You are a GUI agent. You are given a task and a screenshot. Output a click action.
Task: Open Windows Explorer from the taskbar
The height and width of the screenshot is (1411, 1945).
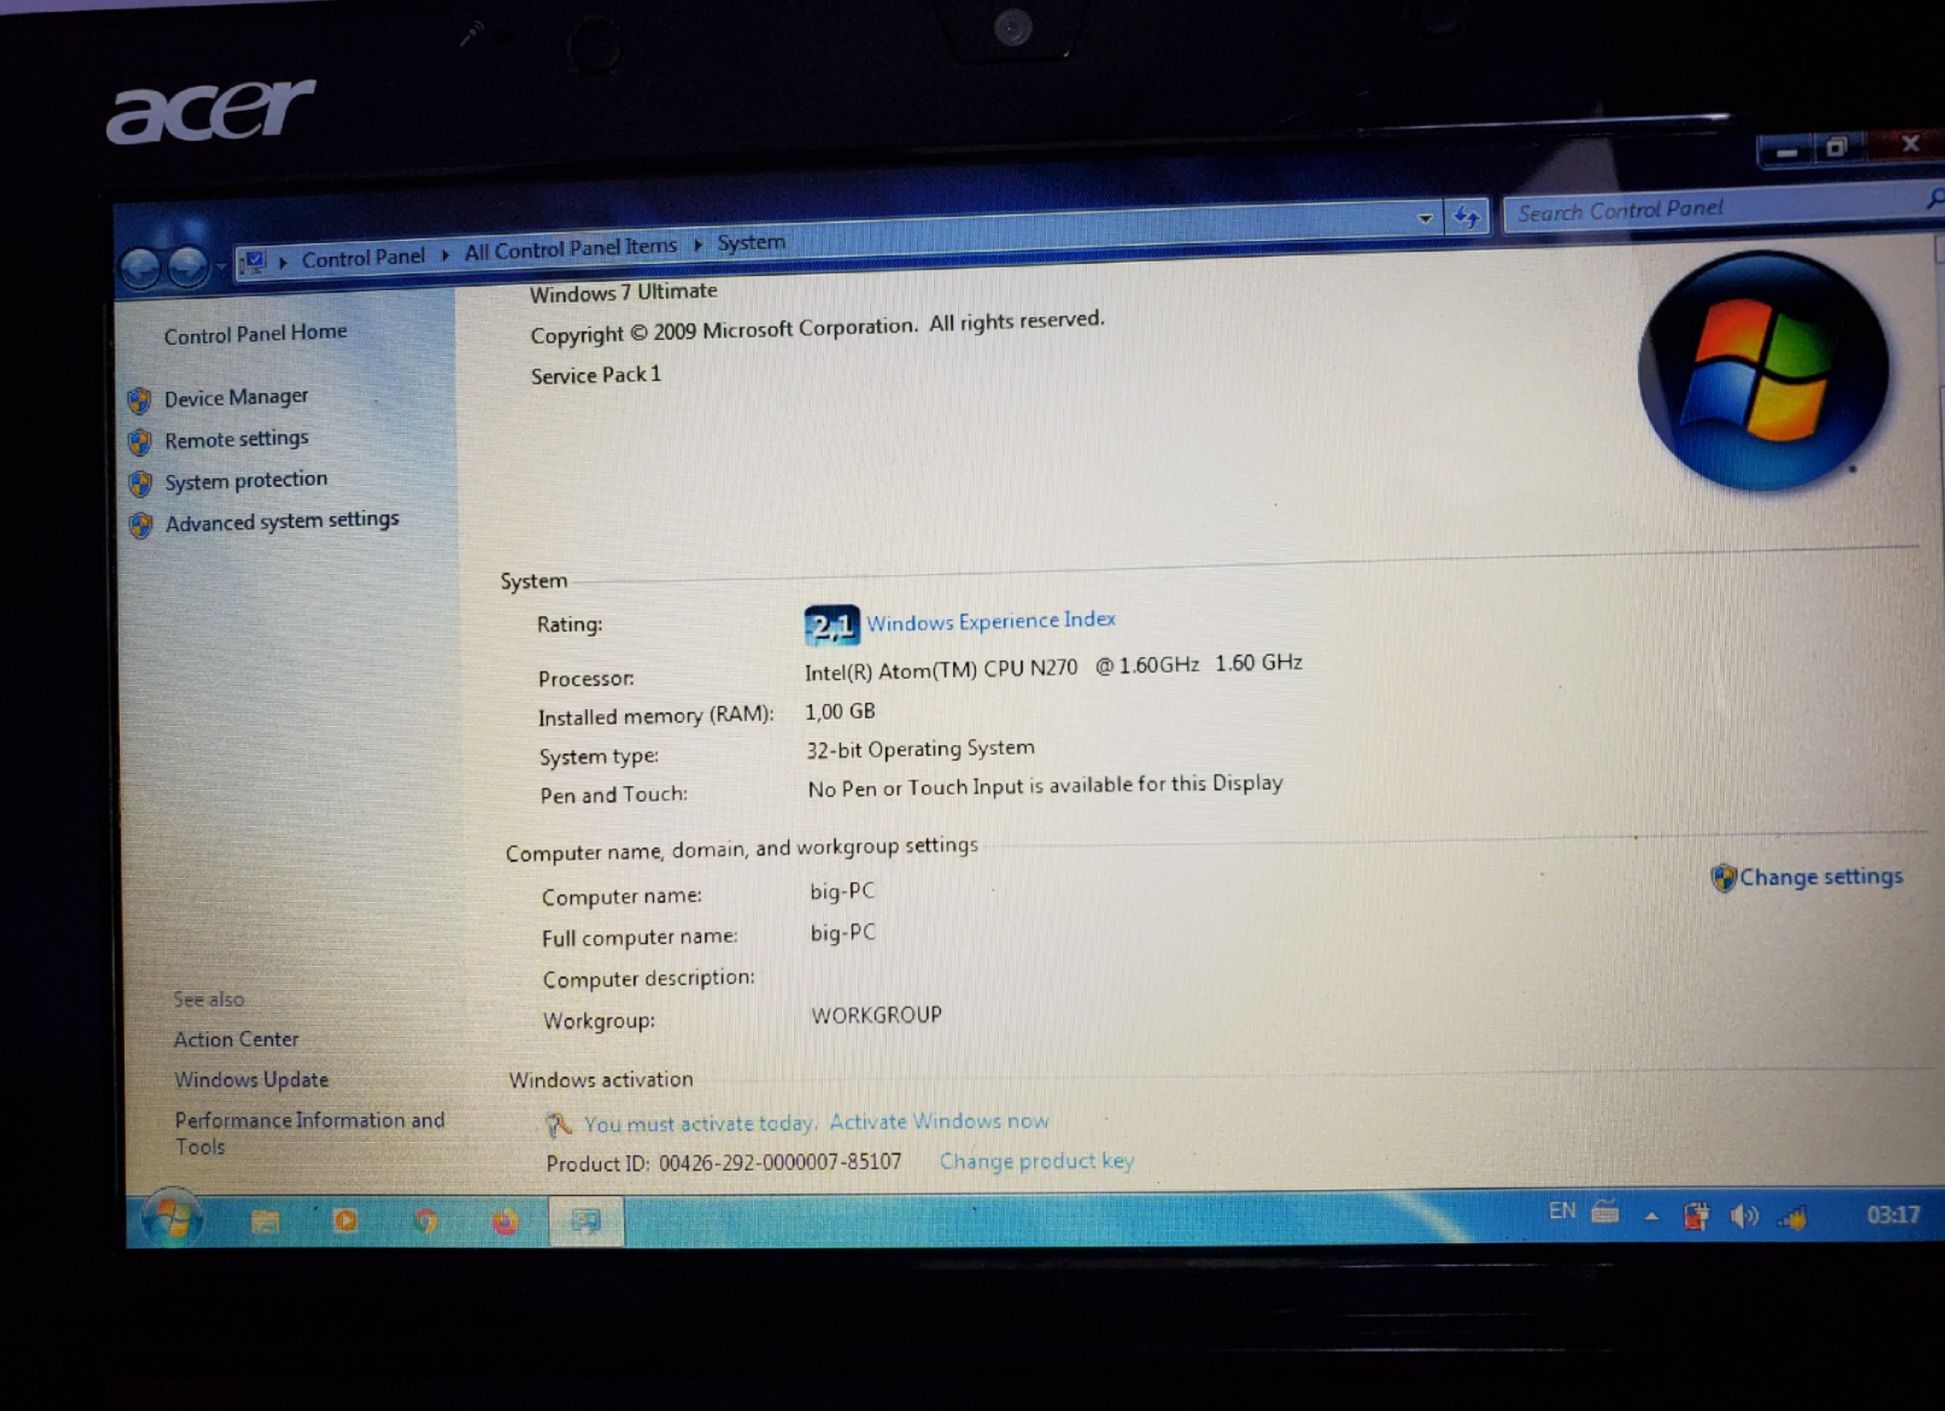pyautogui.click(x=265, y=1221)
